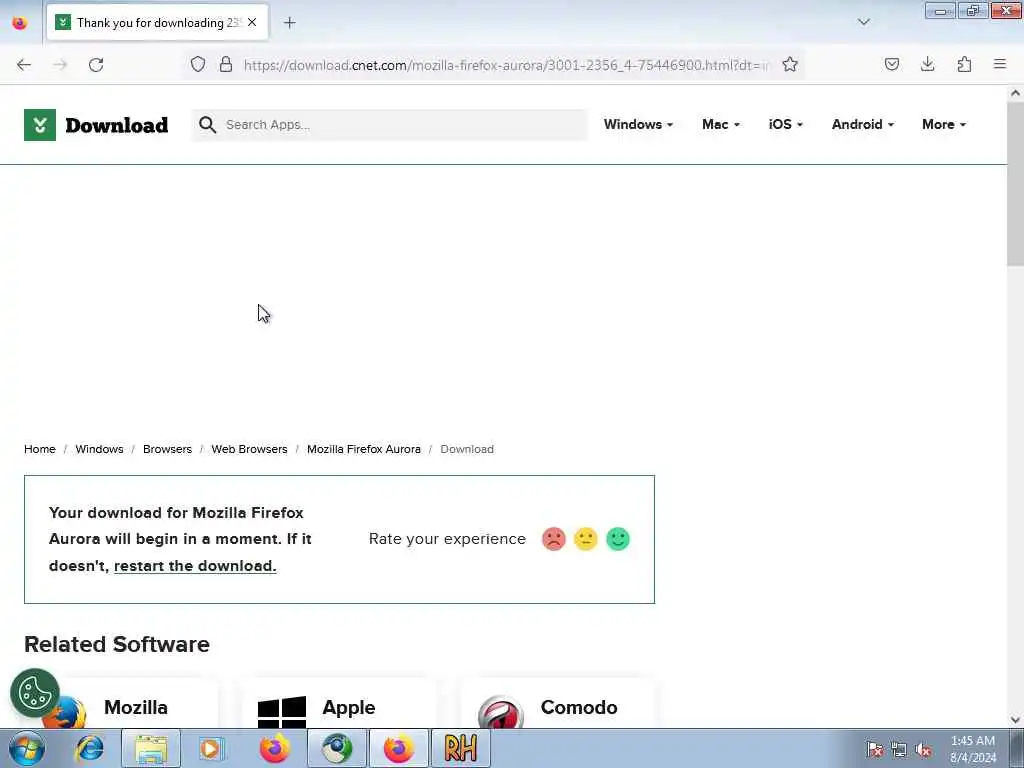Screen dimensions: 1024x768
Task: Click 'restart the download' link
Action: (195, 566)
